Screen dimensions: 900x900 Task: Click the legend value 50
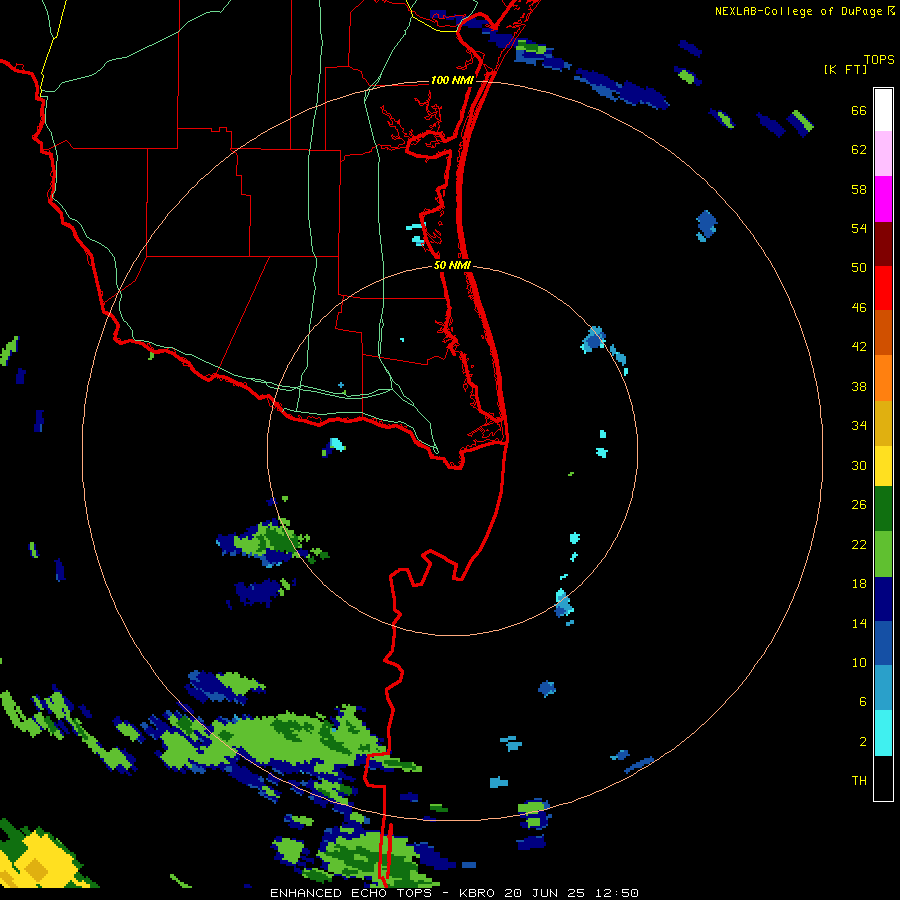pos(859,267)
